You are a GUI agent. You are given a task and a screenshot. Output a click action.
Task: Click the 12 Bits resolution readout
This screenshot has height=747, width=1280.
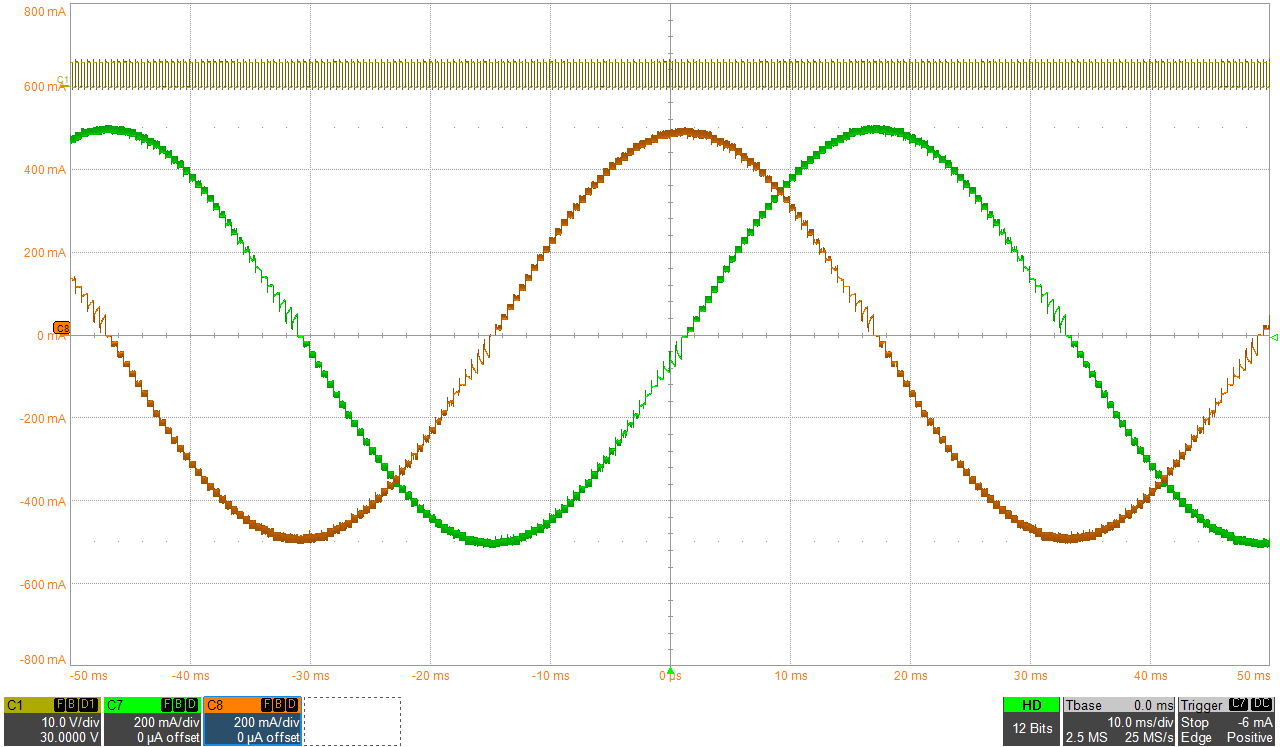point(1031,729)
